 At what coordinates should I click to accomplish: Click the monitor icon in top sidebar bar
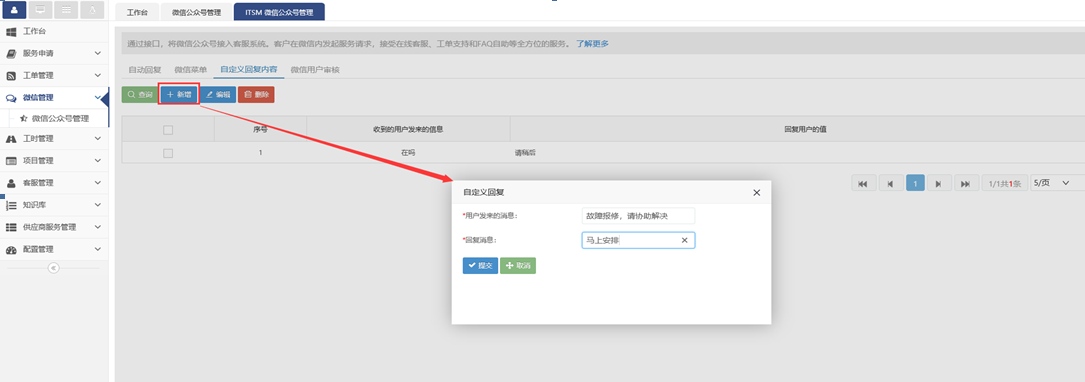(41, 10)
